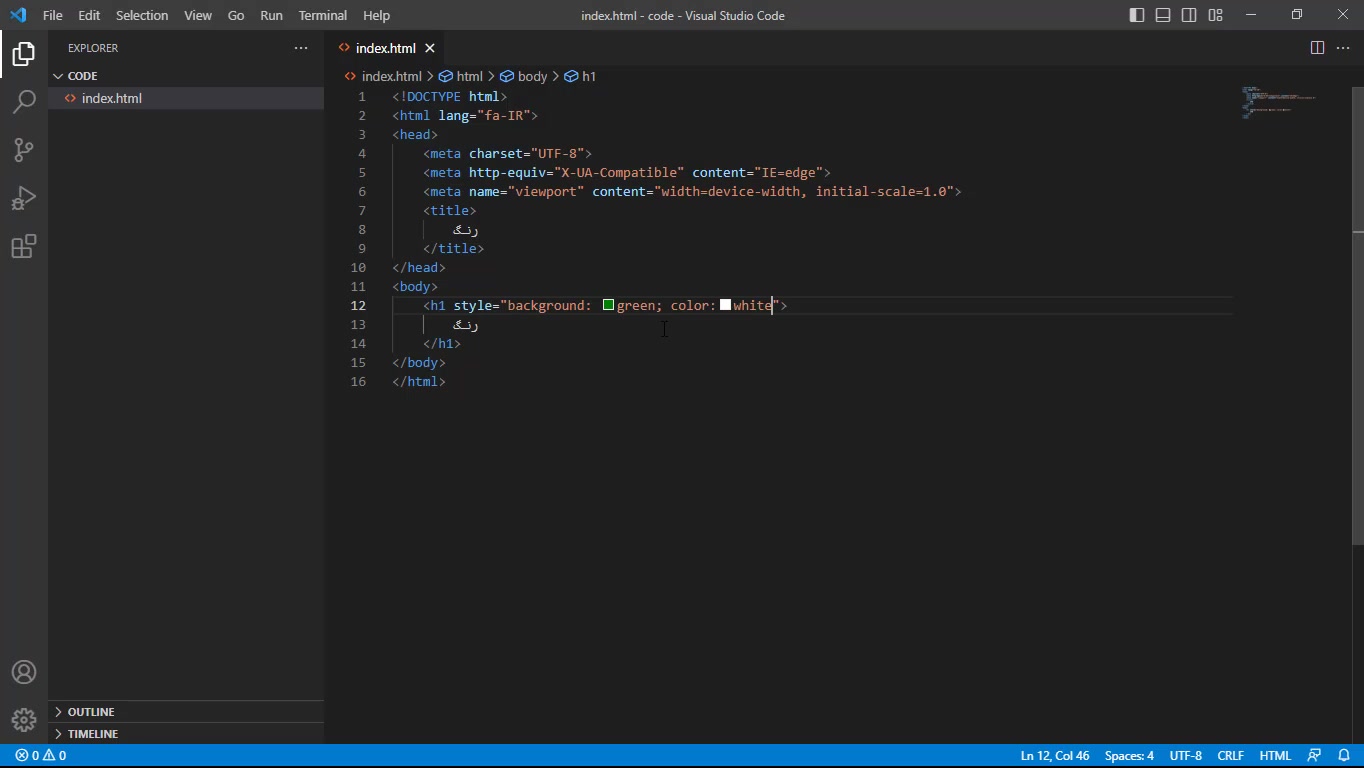
Task: Open the Accounts menu icon
Action: (x=24, y=672)
